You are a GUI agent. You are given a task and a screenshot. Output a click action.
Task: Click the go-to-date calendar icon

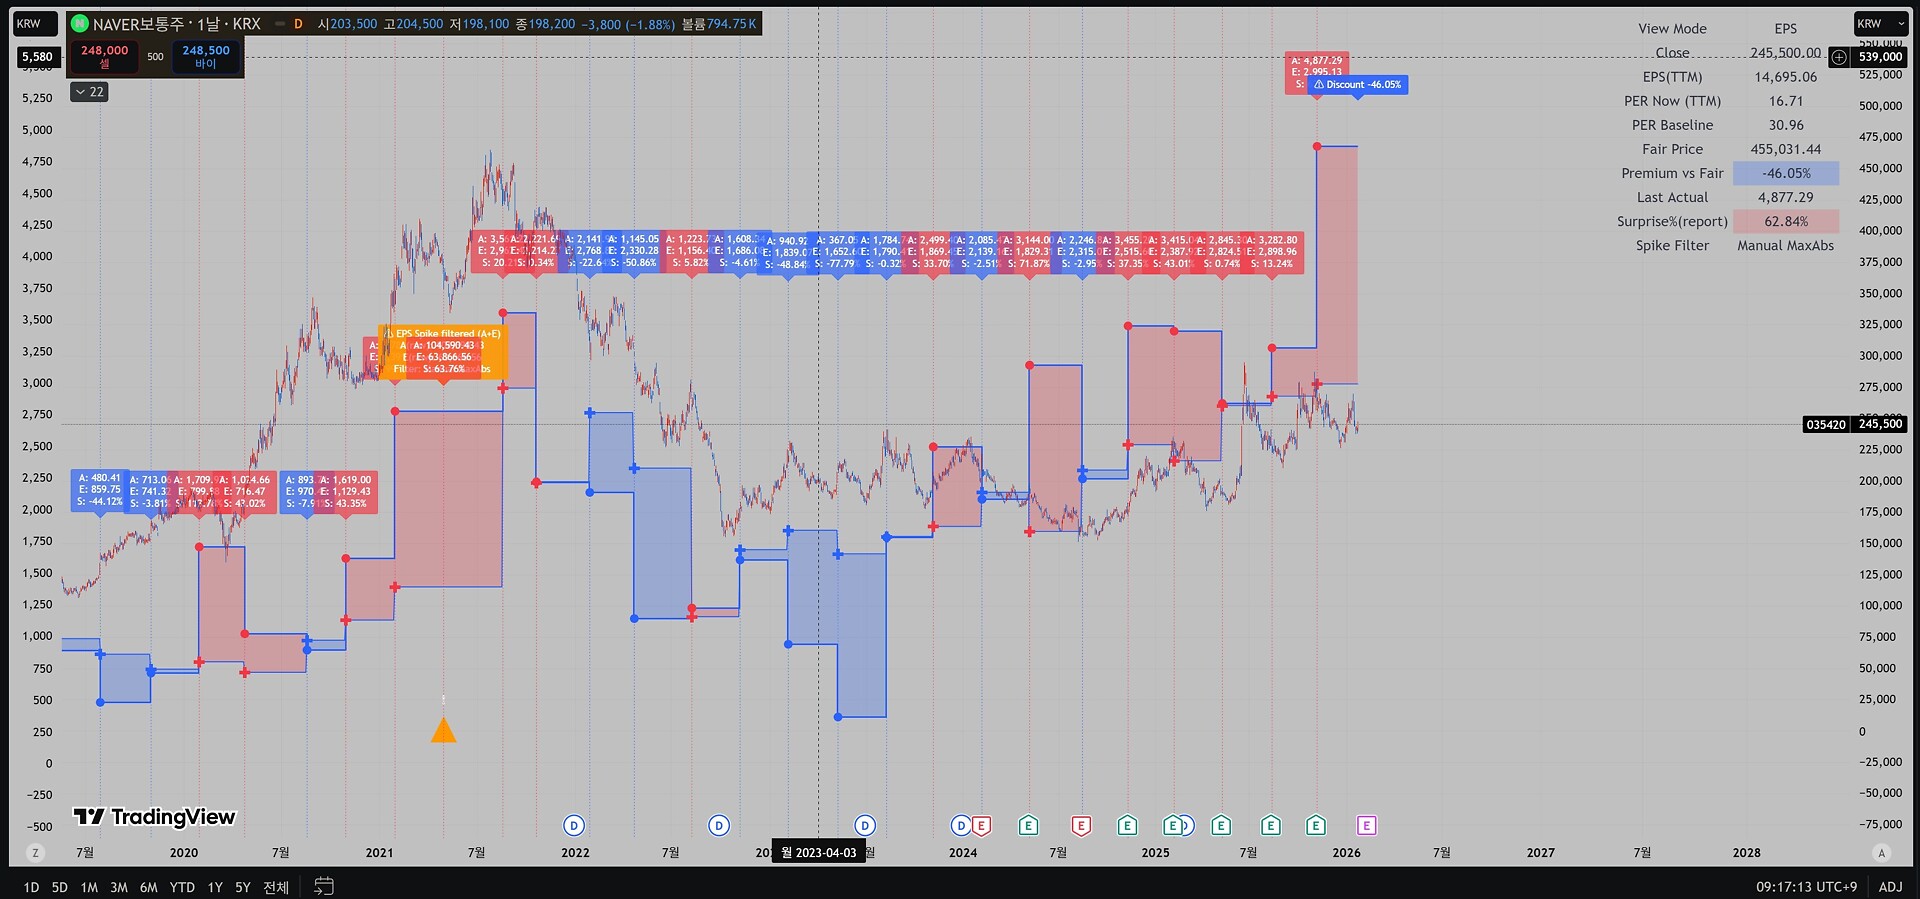click(x=324, y=886)
